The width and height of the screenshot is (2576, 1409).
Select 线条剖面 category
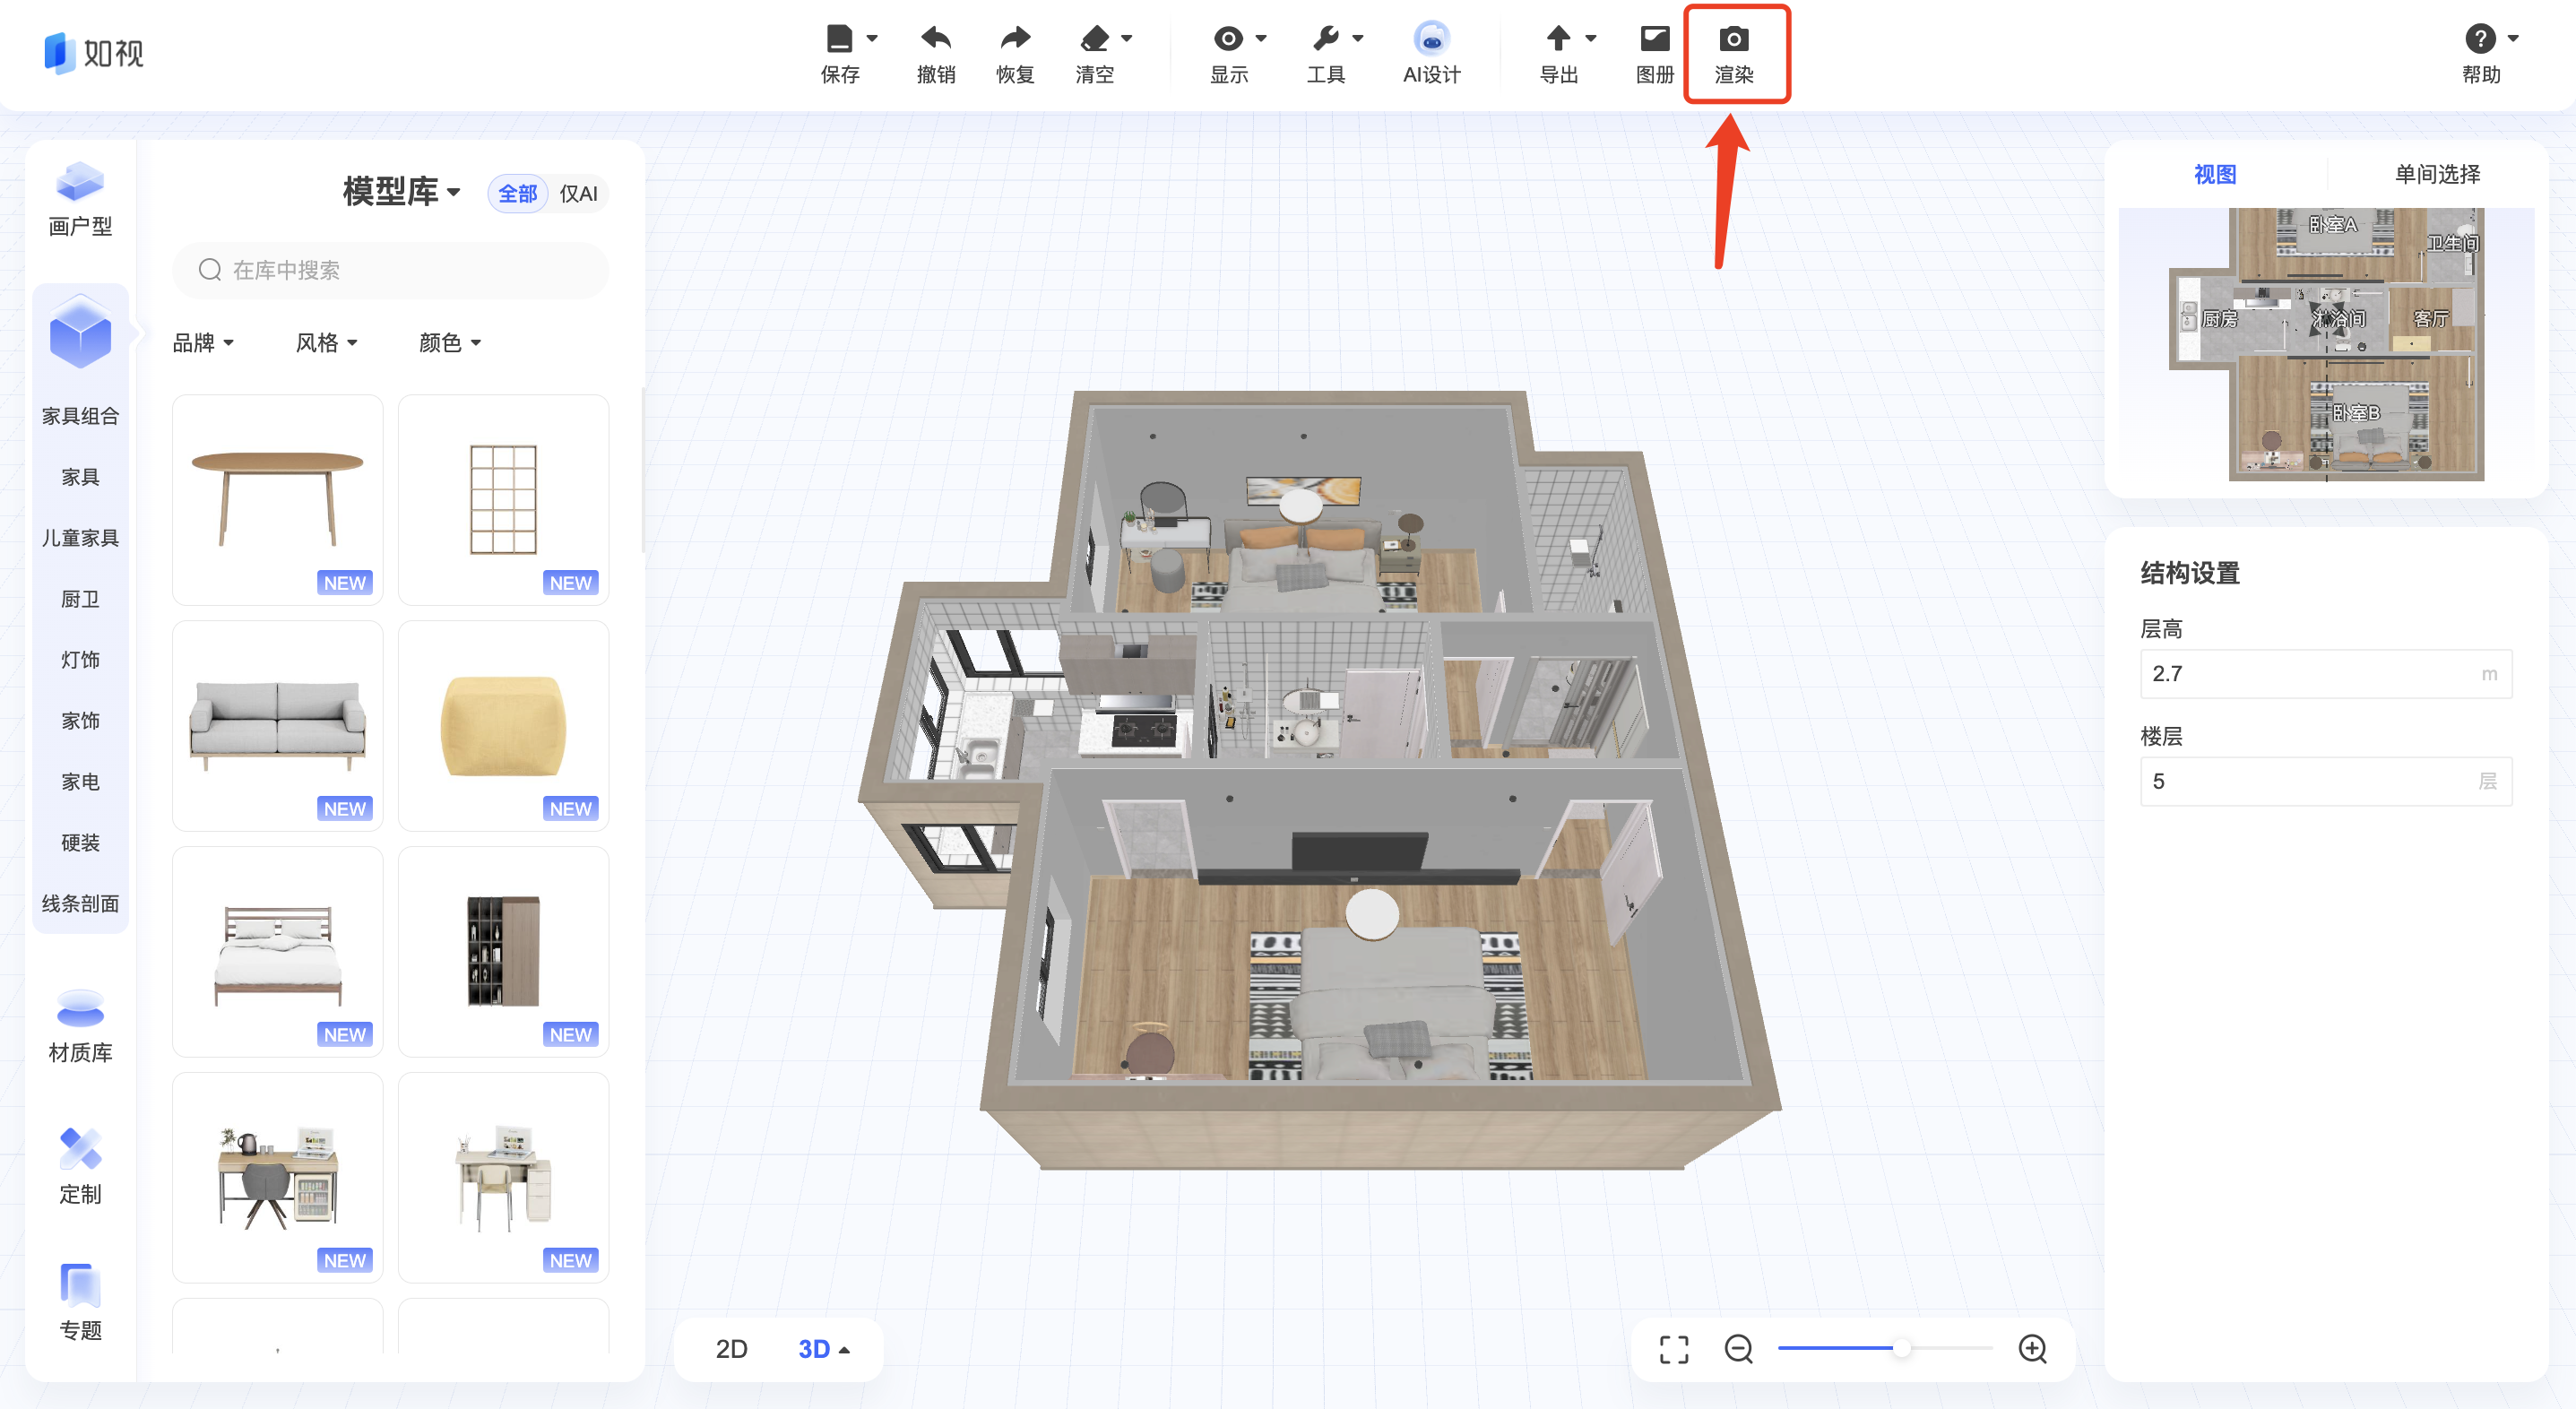pyautogui.click(x=80, y=904)
